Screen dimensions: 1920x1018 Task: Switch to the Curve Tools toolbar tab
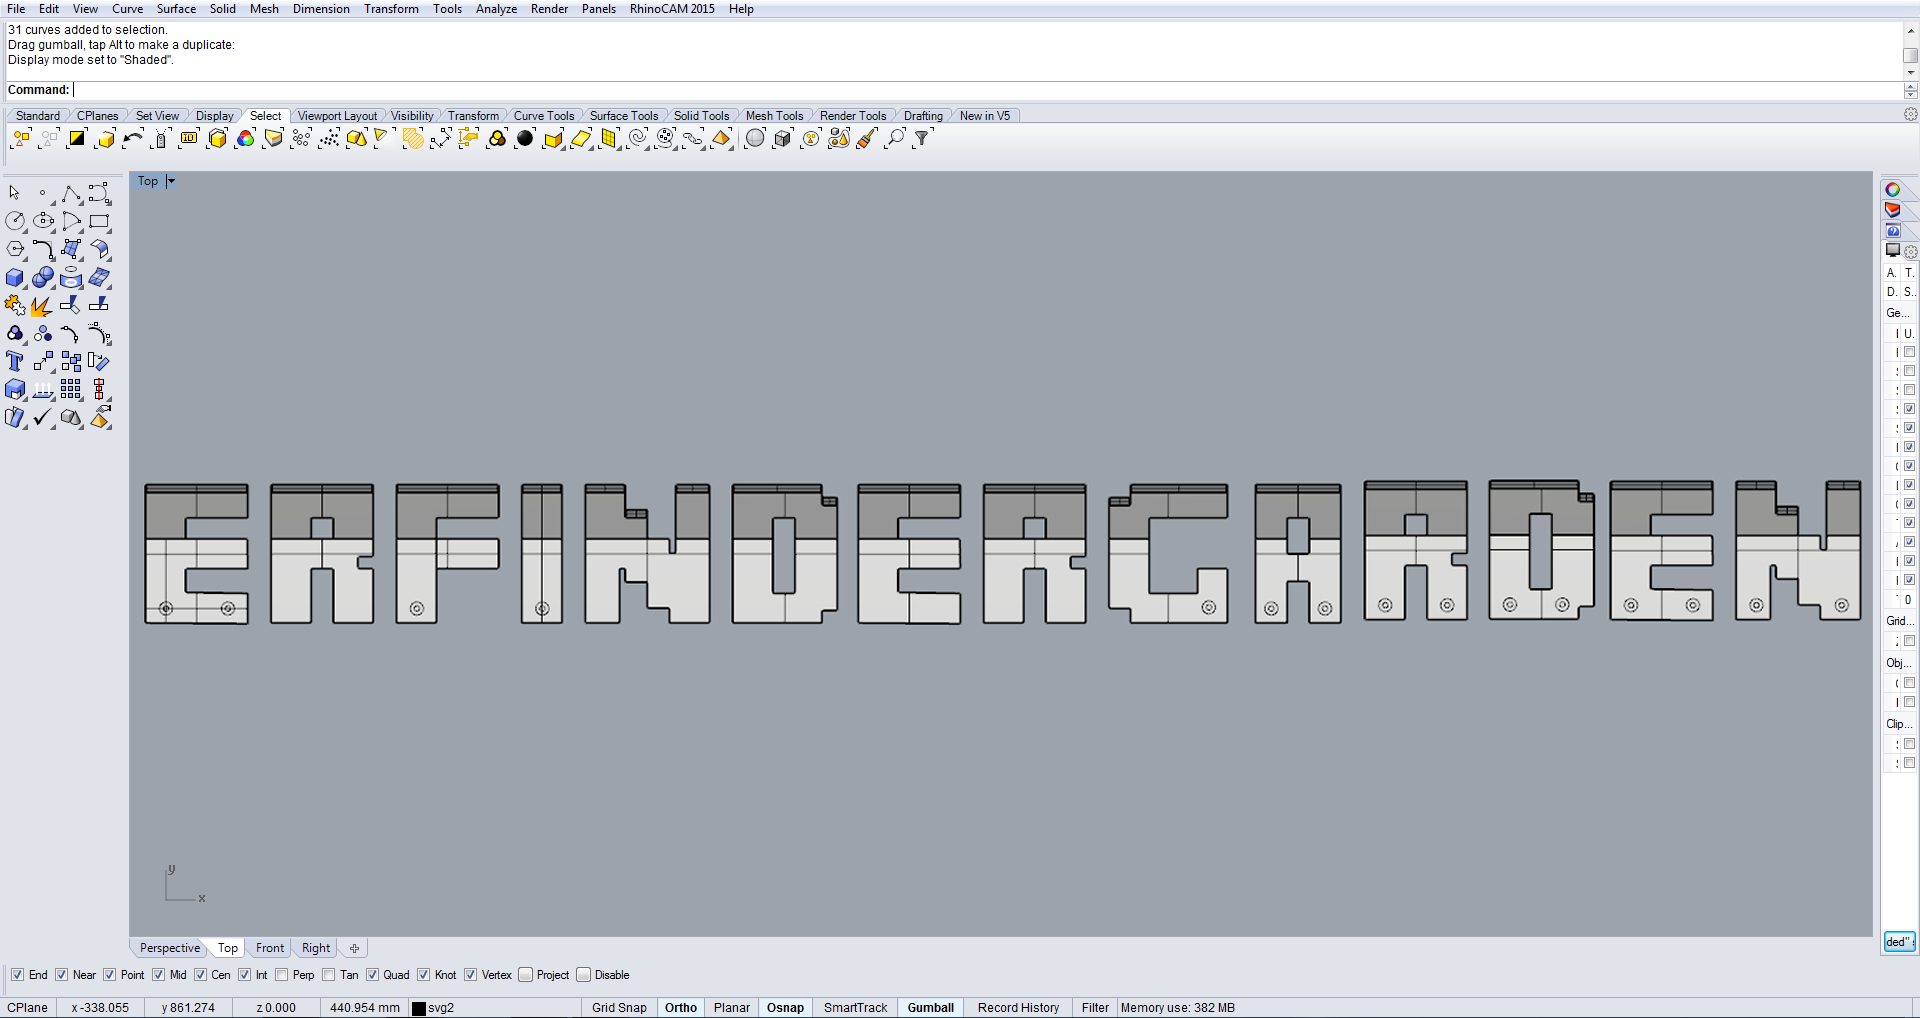[x=544, y=116]
